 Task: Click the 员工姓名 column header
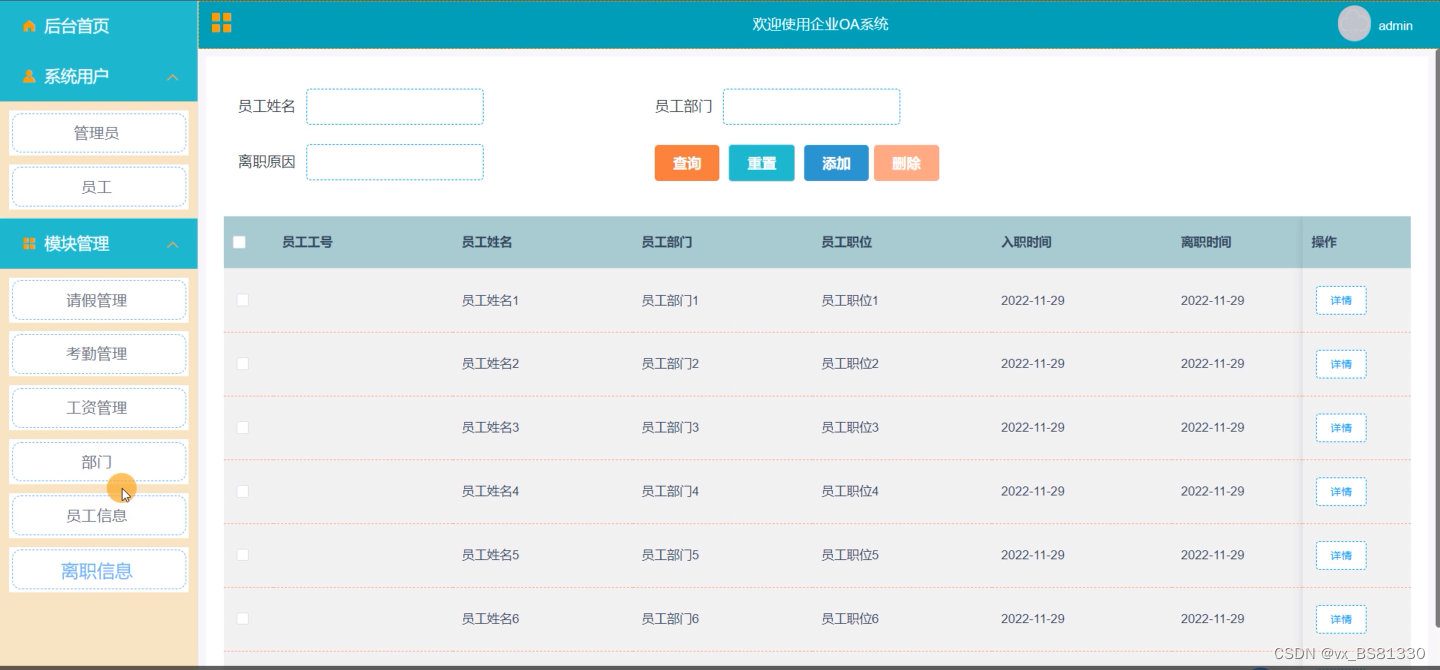487,242
